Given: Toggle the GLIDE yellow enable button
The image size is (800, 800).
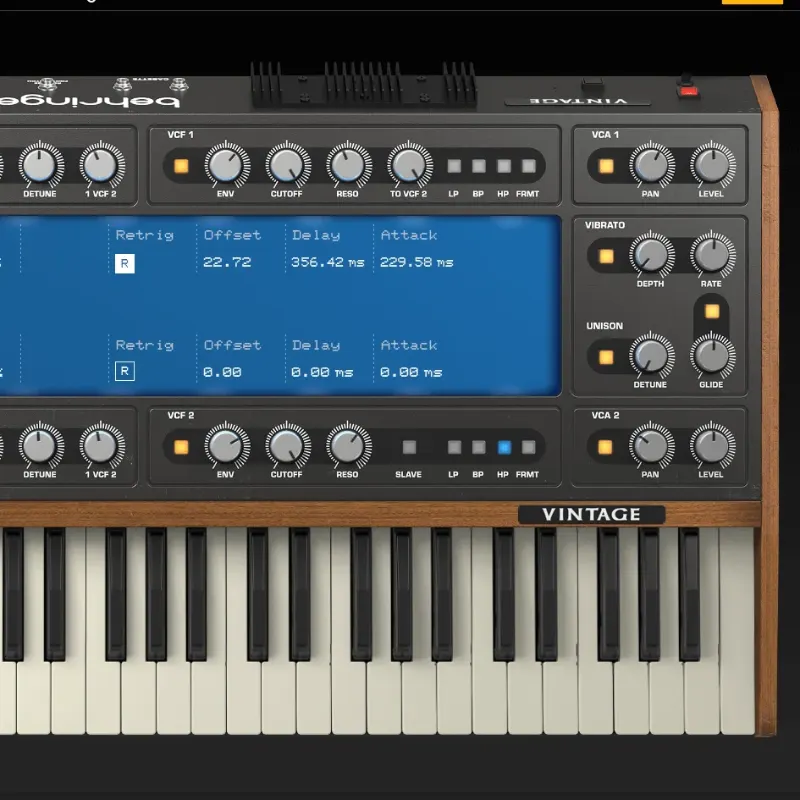Looking at the screenshot, I should tap(712, 311).
